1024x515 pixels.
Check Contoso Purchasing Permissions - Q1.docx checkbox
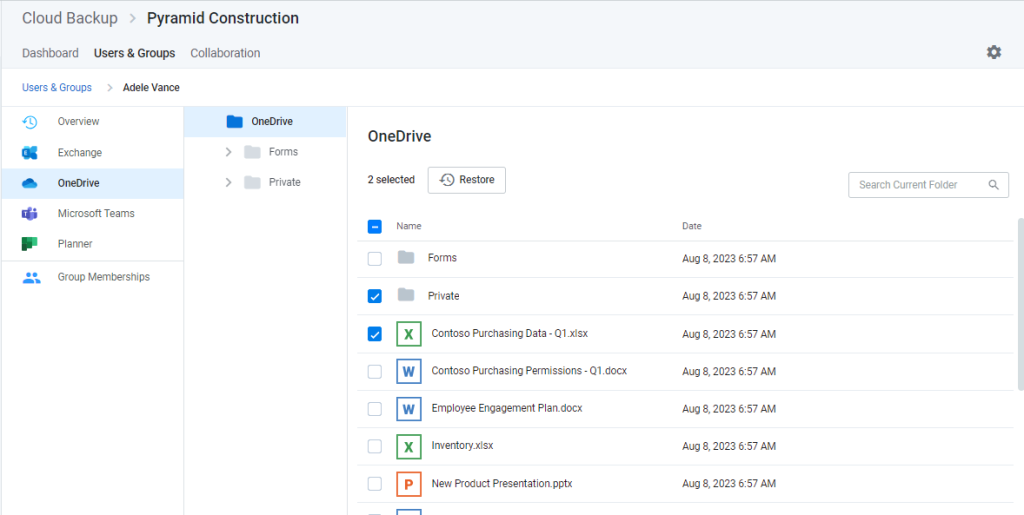375,371
